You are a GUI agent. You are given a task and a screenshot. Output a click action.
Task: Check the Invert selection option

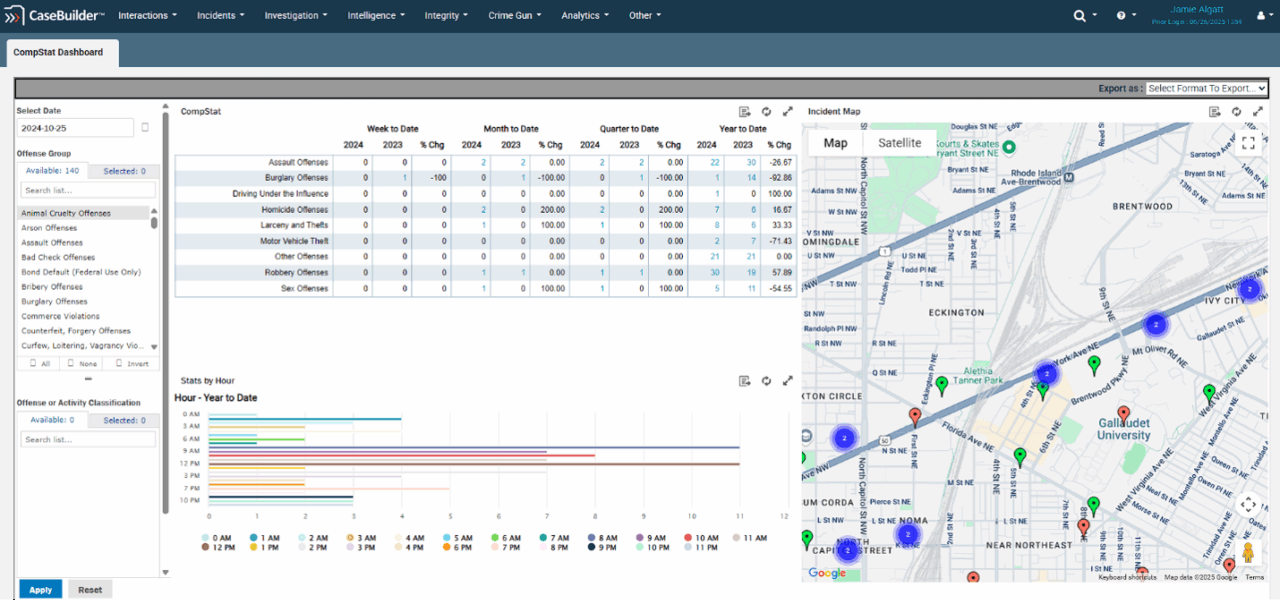tap(132, 364)
